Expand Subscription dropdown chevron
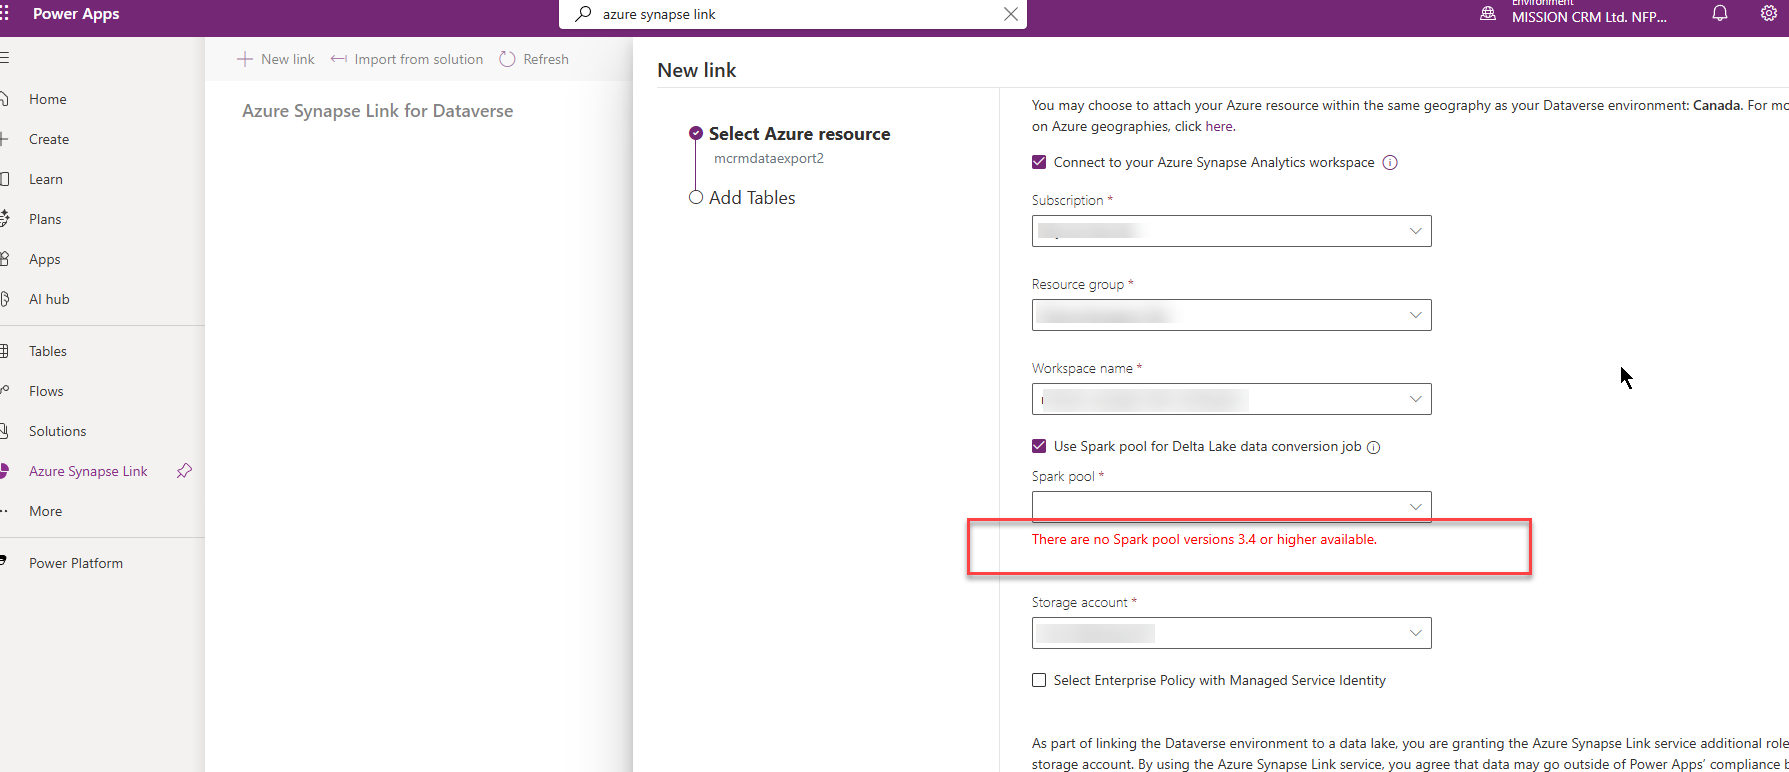Viewport: 1789px width, 772px height. (x=1415, y=231)
